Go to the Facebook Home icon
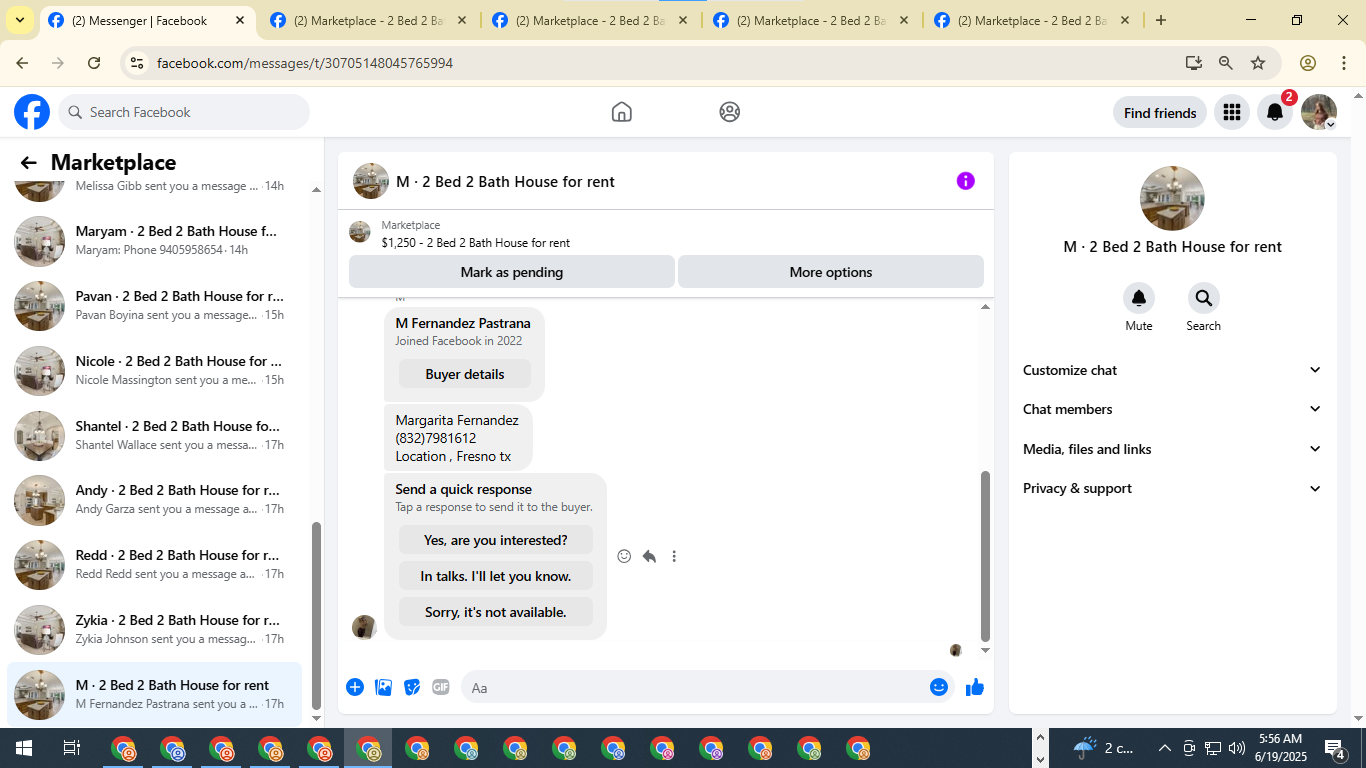 622,112
